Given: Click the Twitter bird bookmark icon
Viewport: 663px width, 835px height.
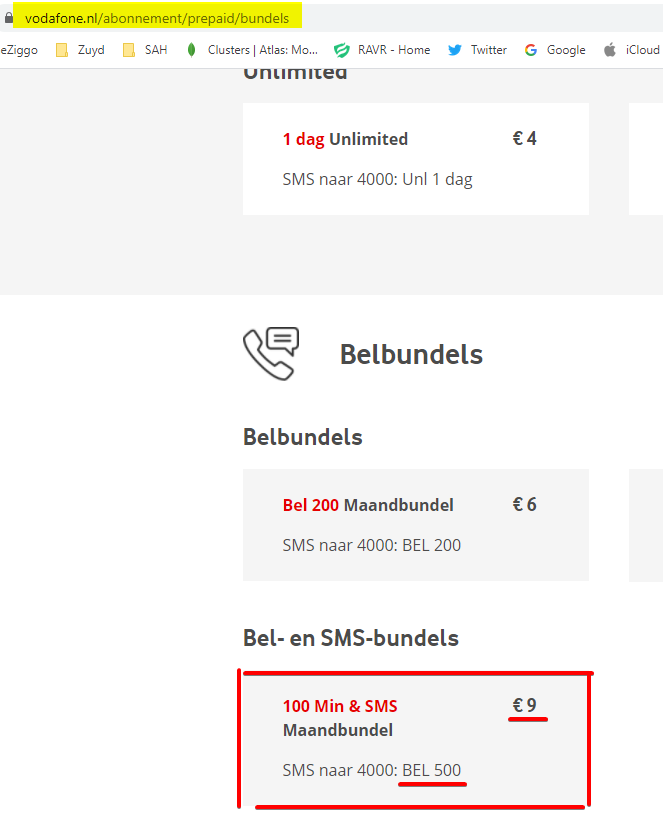Looking at the screenshot, I should 455,50.
